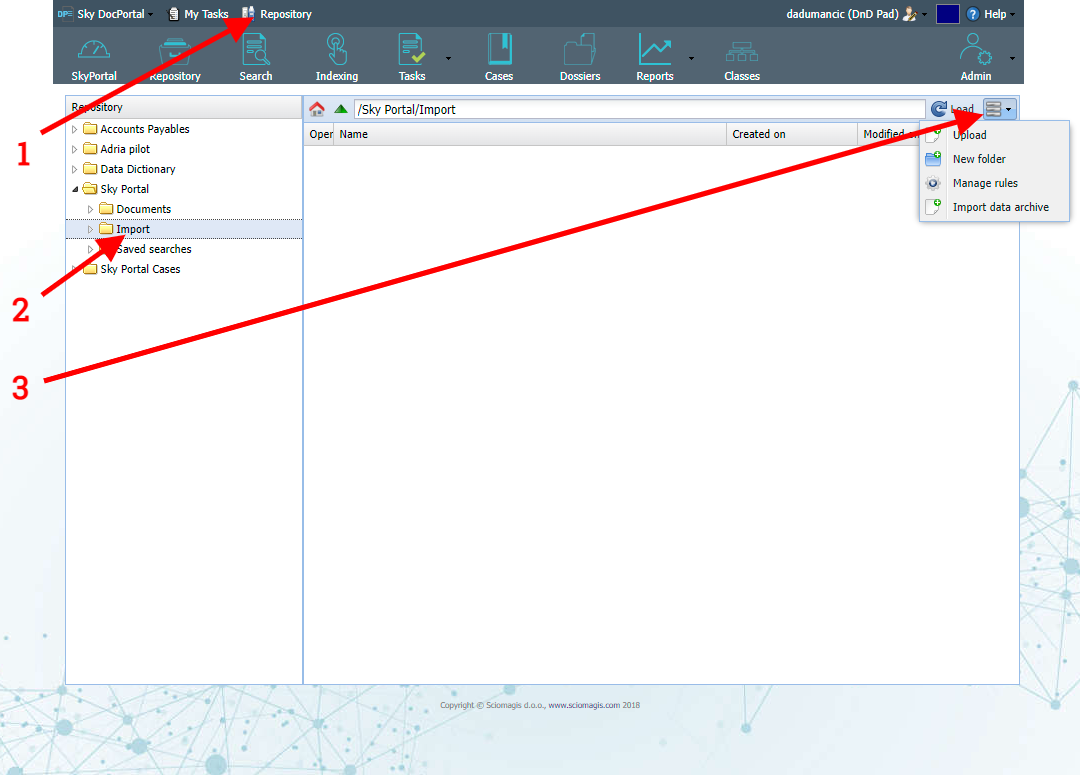Open www.sciomagis.com link in footer
The image size is (1080, 775).
(x=585, y=705)
